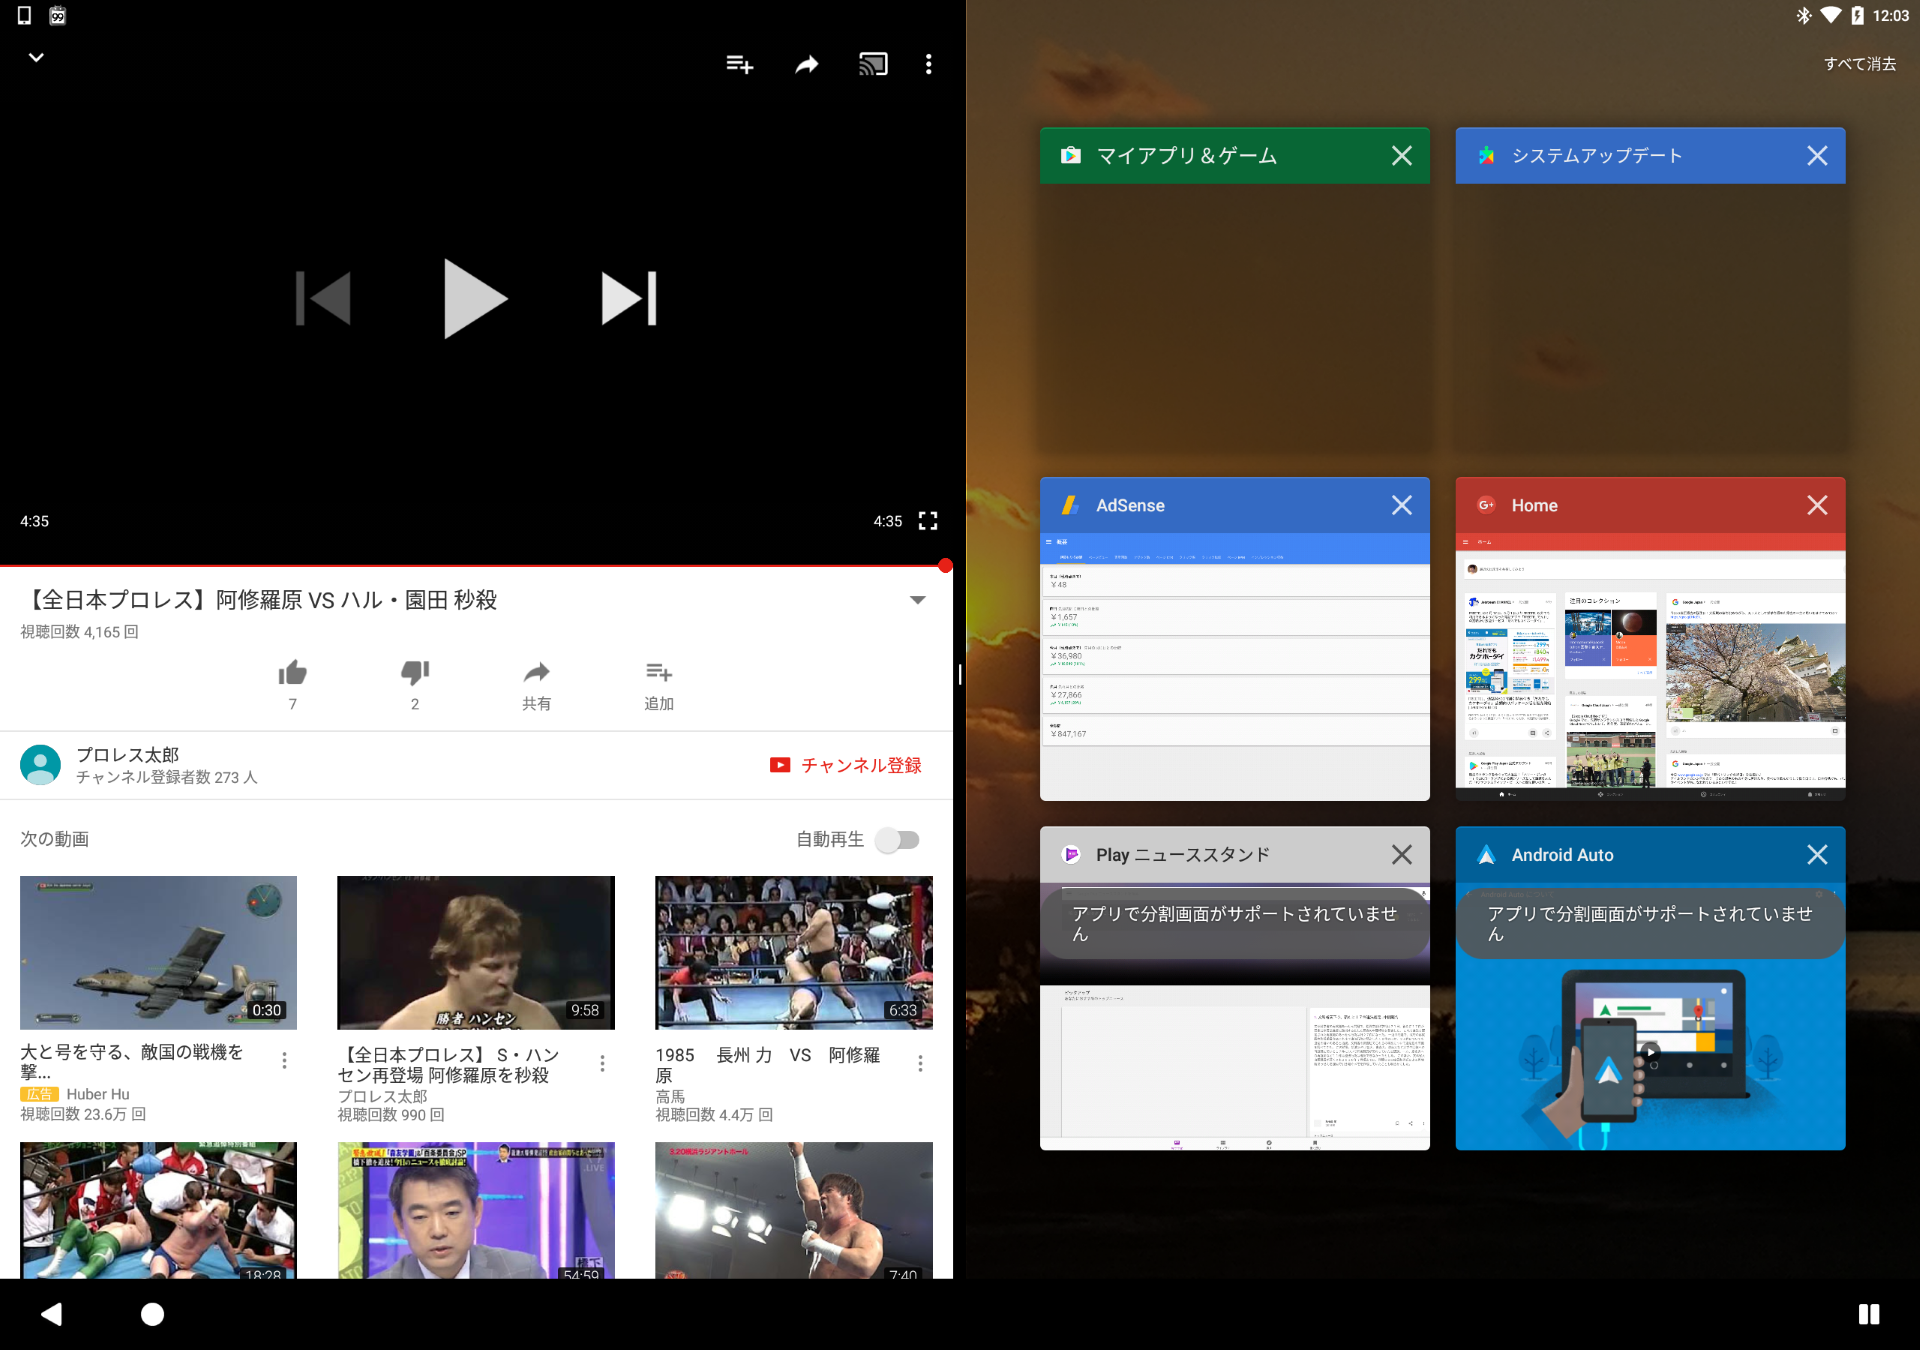
Task: Click the share arrow in player header
Action: coord(806,65)
